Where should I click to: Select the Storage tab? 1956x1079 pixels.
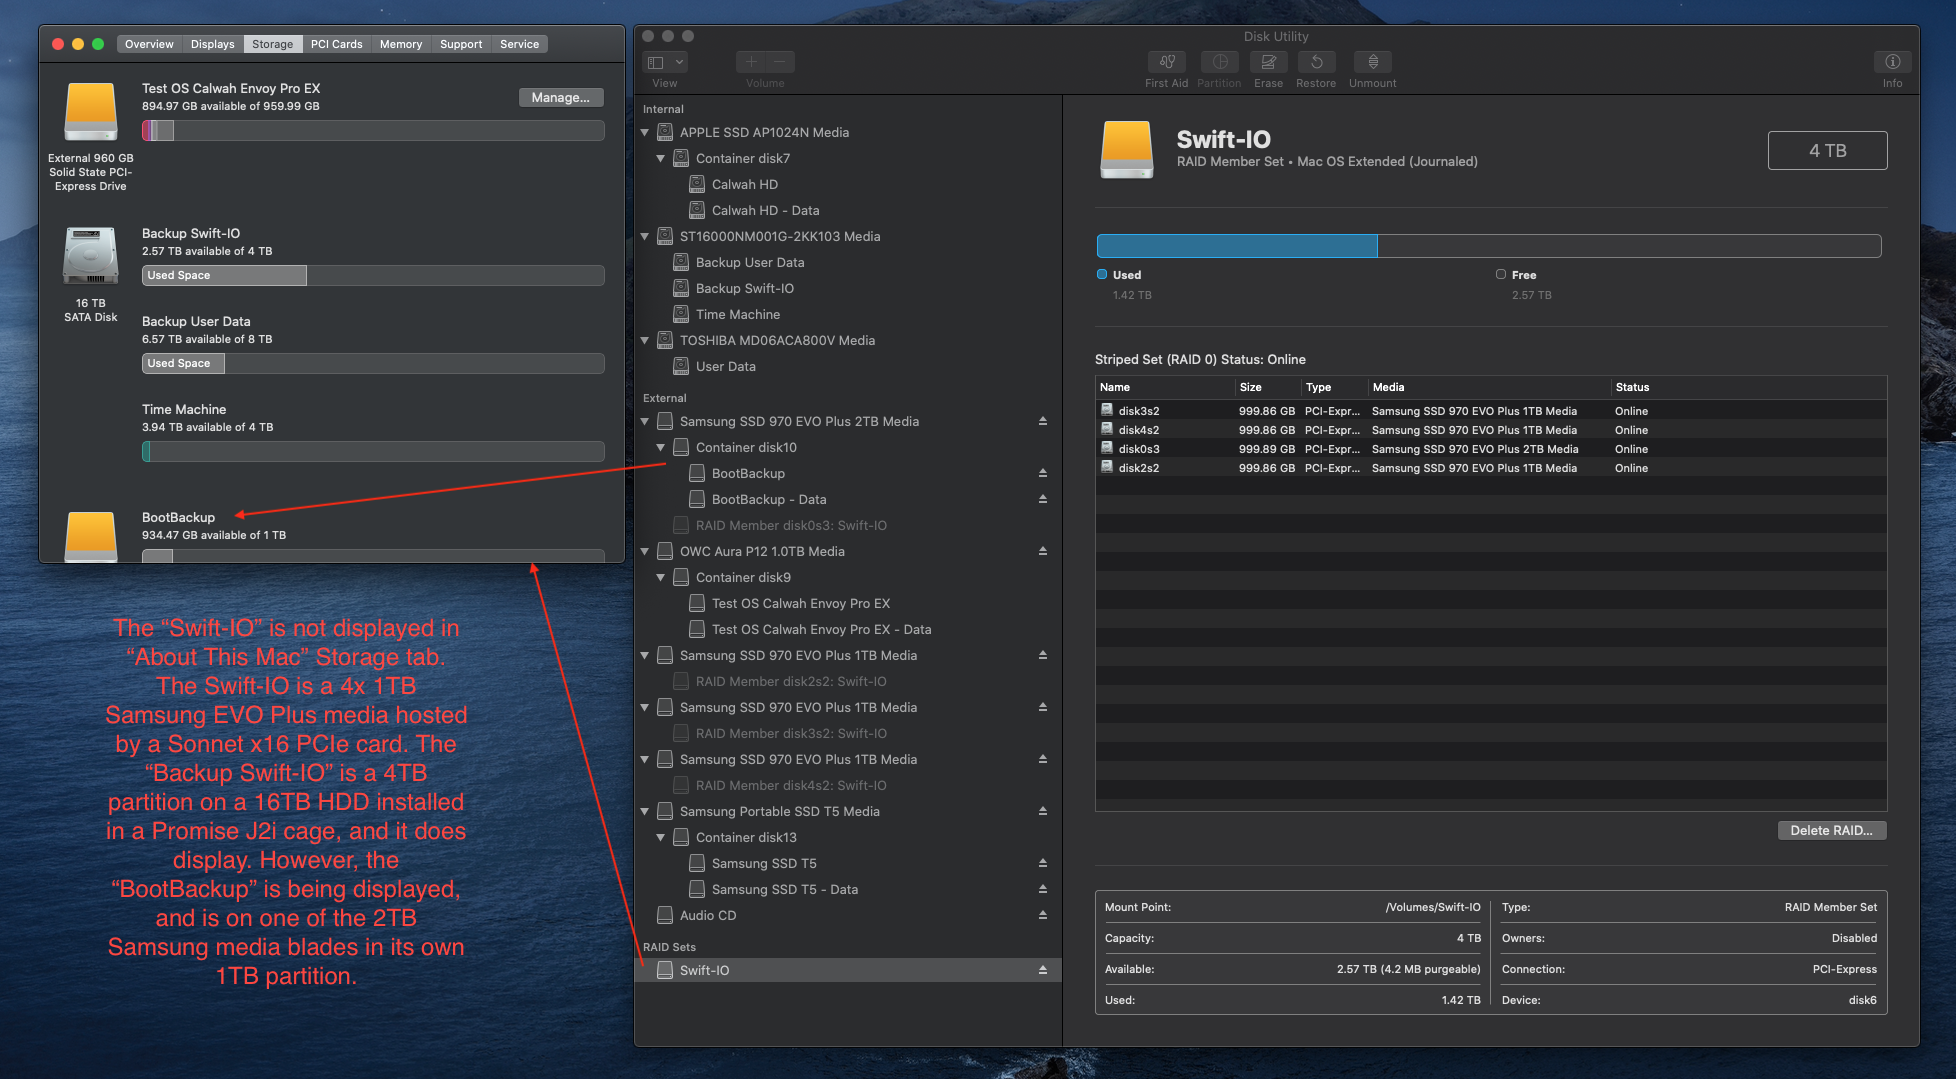pos(272,44)
